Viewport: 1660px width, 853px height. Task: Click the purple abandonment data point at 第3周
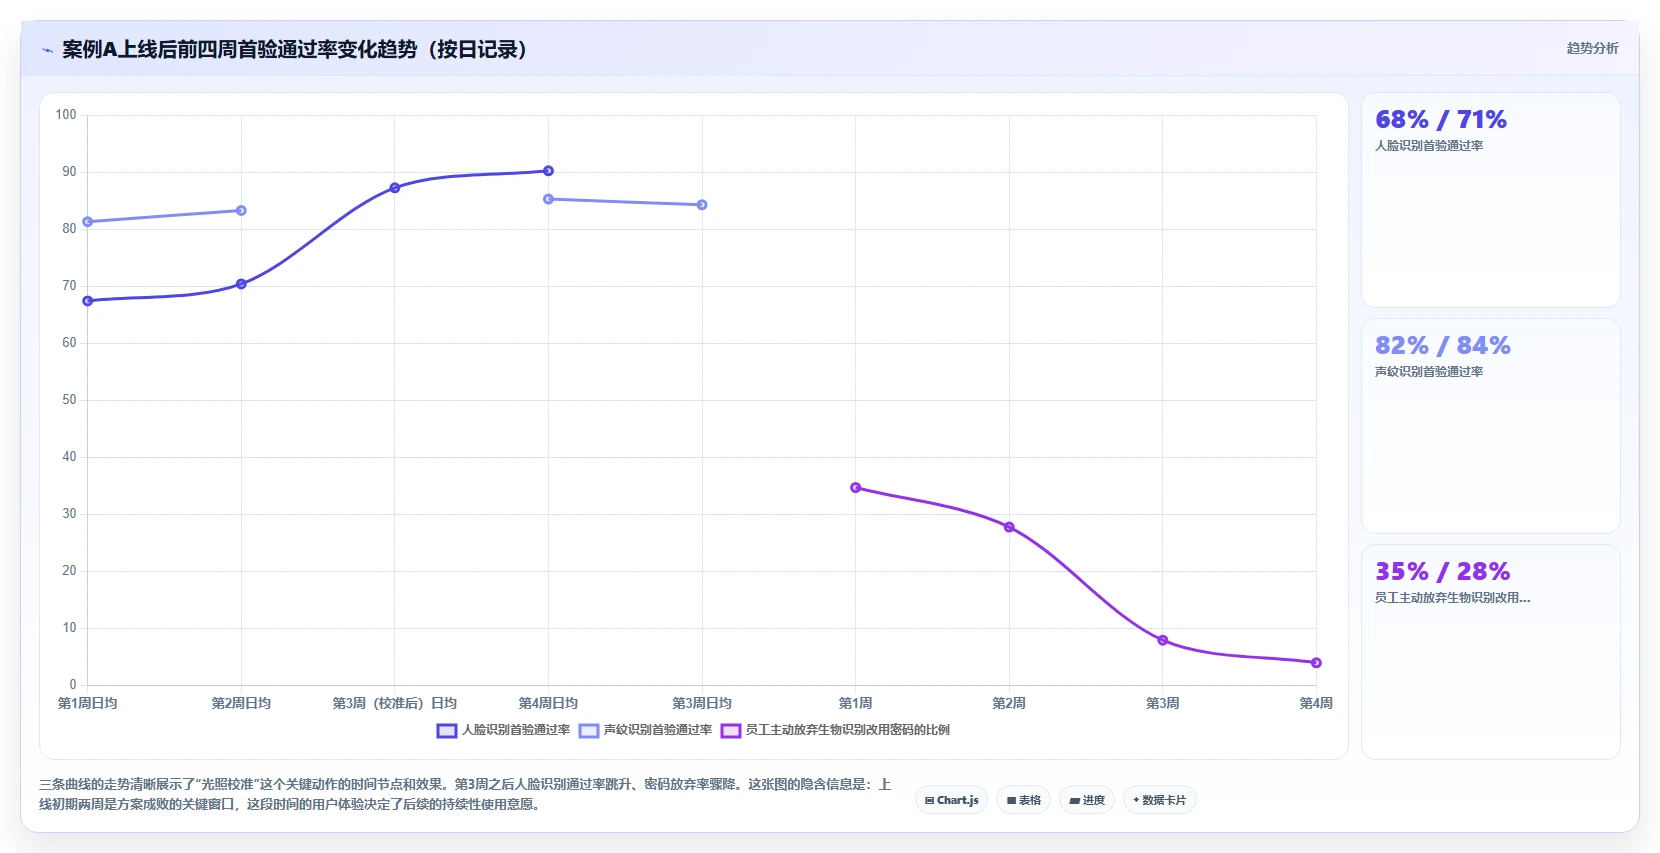tap(1162, 640)
